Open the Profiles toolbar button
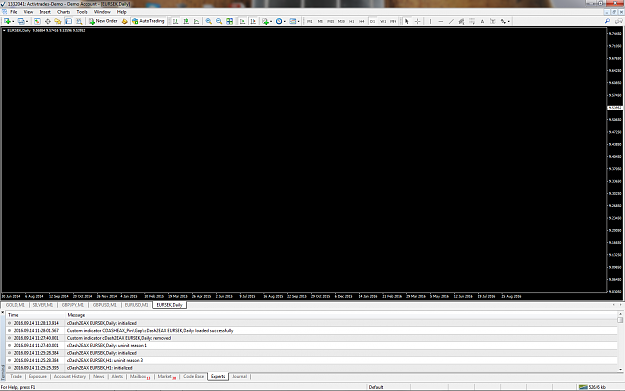 click(22, 21)
